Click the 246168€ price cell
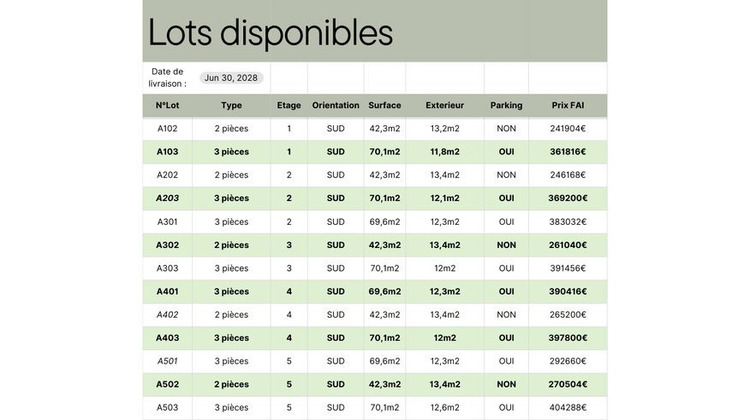 (568, 175)
